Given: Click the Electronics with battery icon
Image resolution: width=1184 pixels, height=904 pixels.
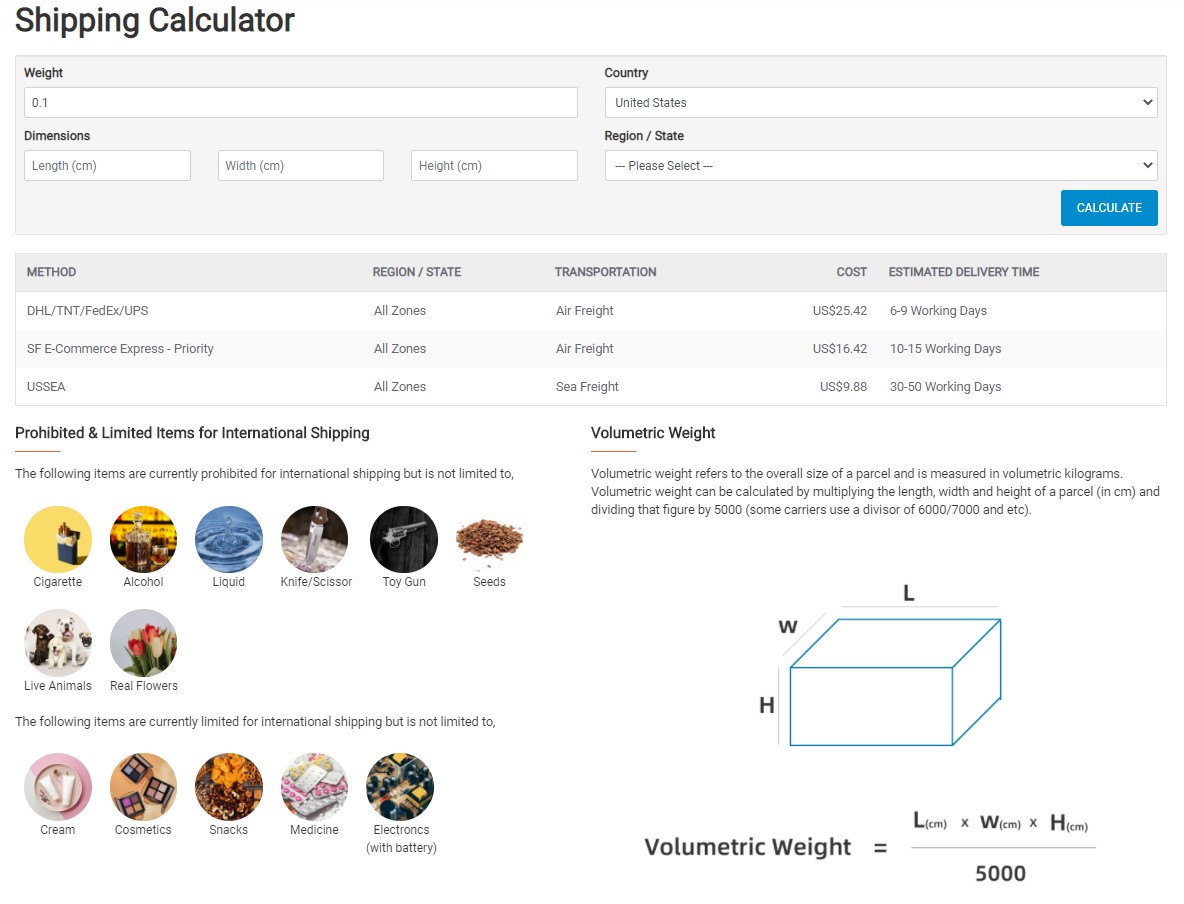Looking at the screenshot, I should [x=400, y=787].
